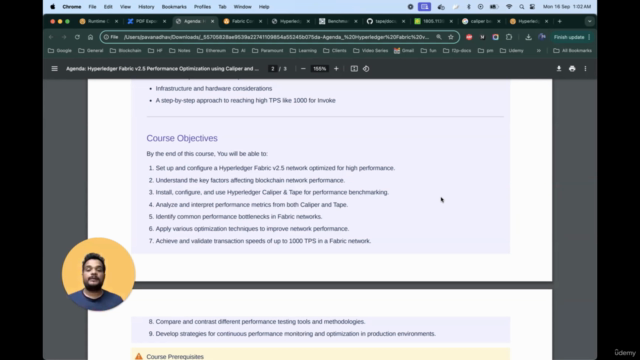The image size is (640, 360).
Task: Open the Blockchain bookmarks folder
Action: pos(125,51)
